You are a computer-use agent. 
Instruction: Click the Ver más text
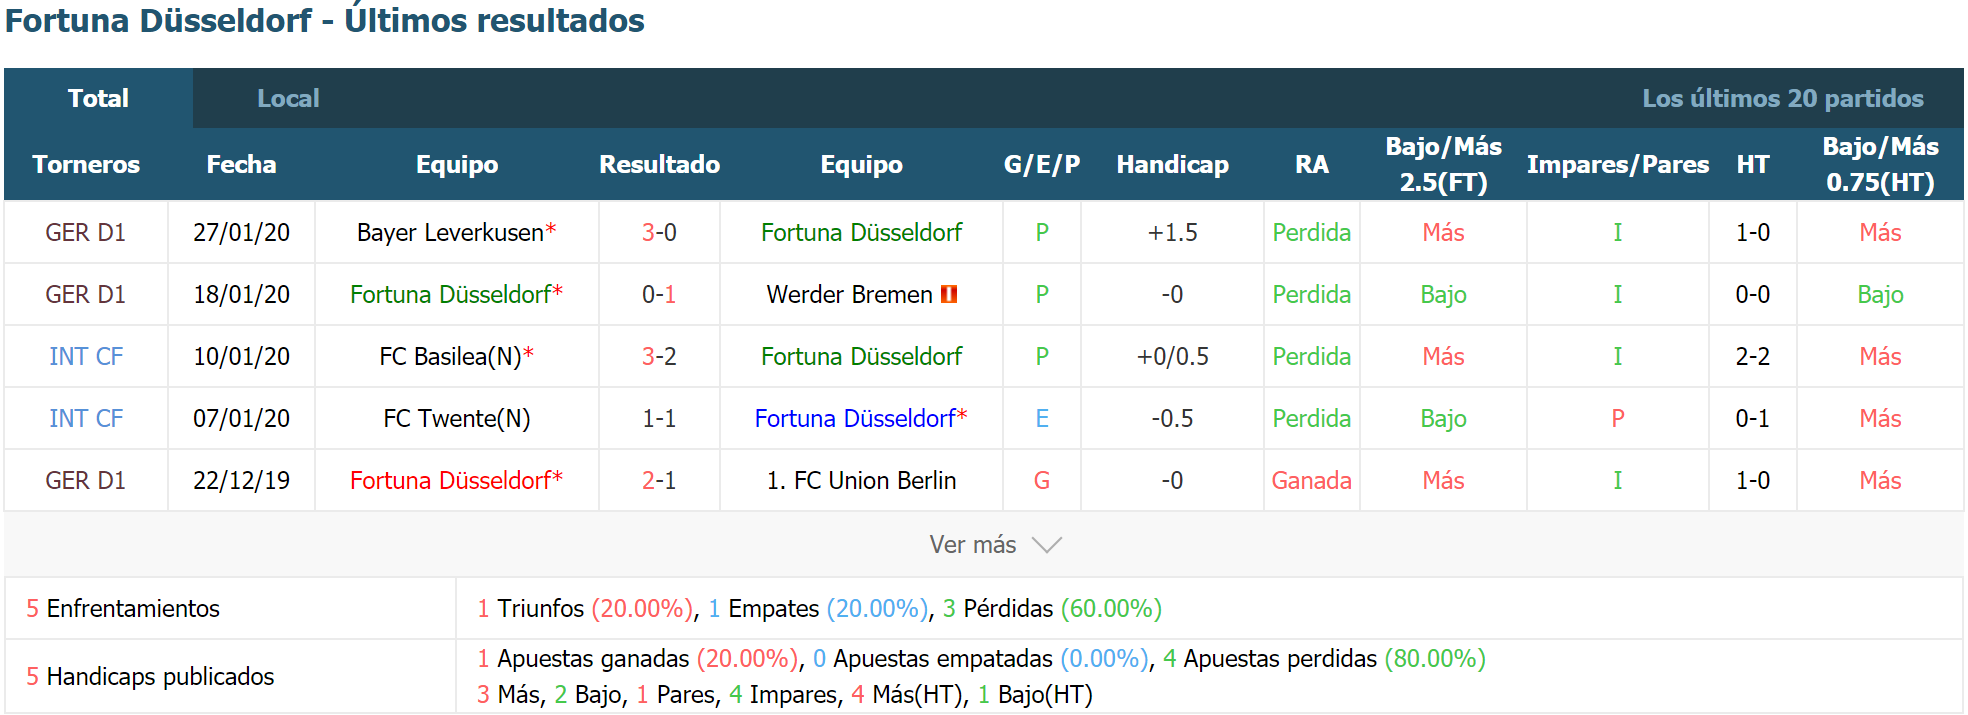(972, 544)
